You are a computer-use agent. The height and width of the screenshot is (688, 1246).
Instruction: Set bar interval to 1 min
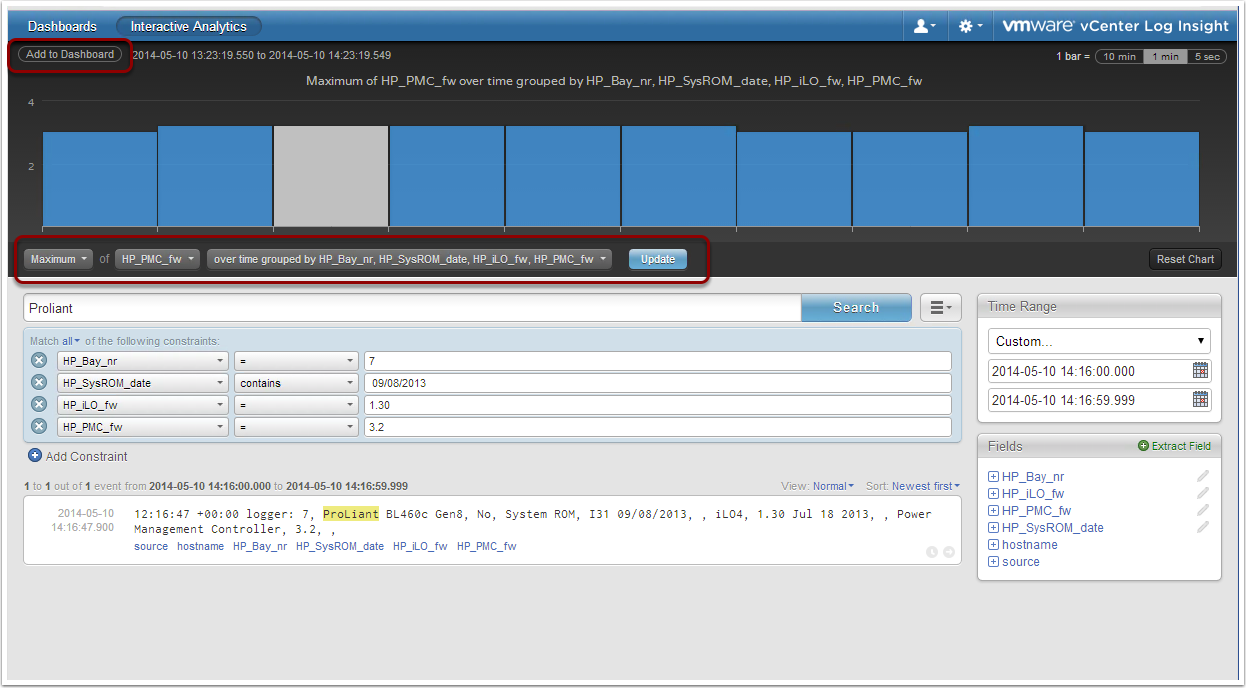[1164, 57]
